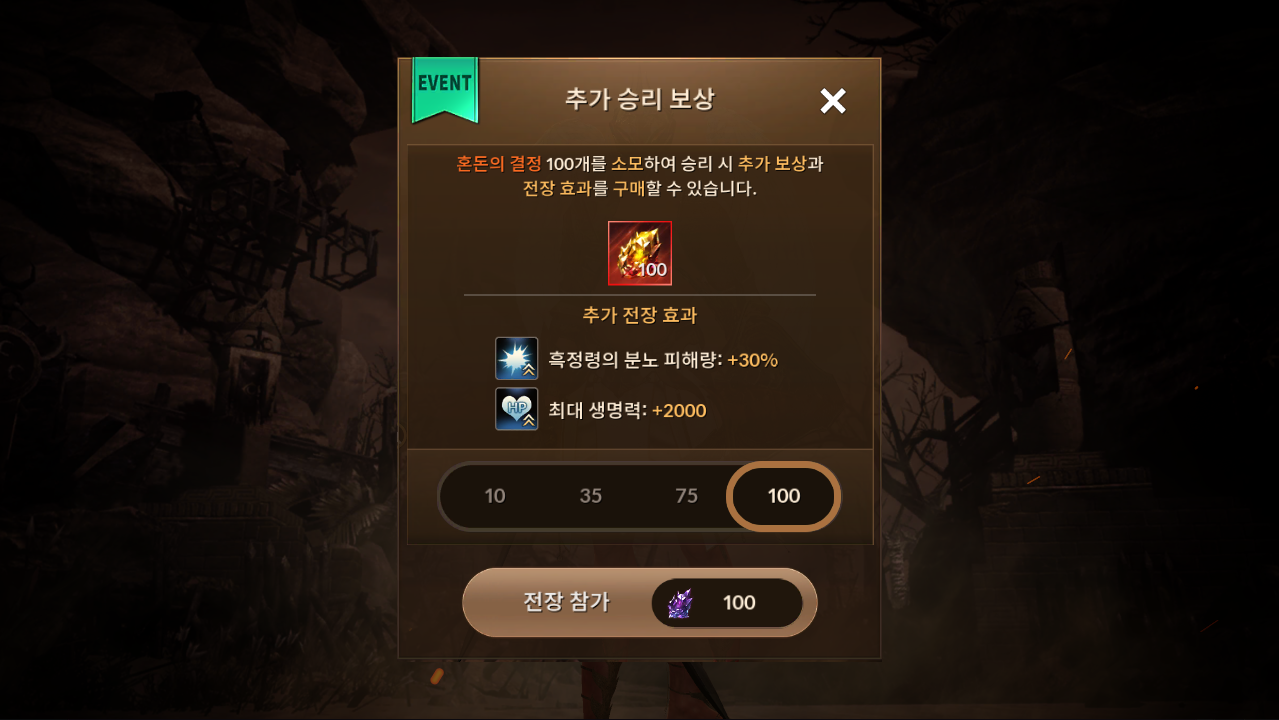The width and height of the screenshot is (1279, 720).
Task: Select the highlighted 100 amount option
Action: click(784, 496)
